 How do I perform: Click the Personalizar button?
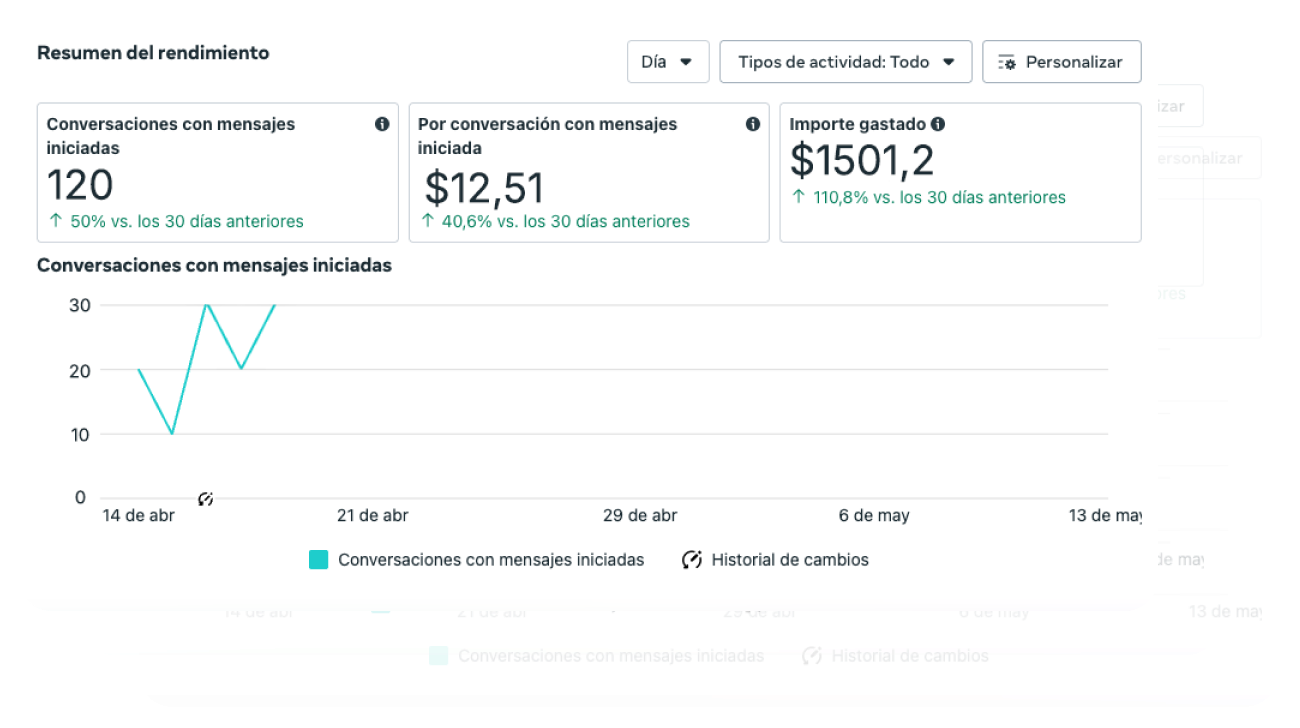pos(1062,61)
